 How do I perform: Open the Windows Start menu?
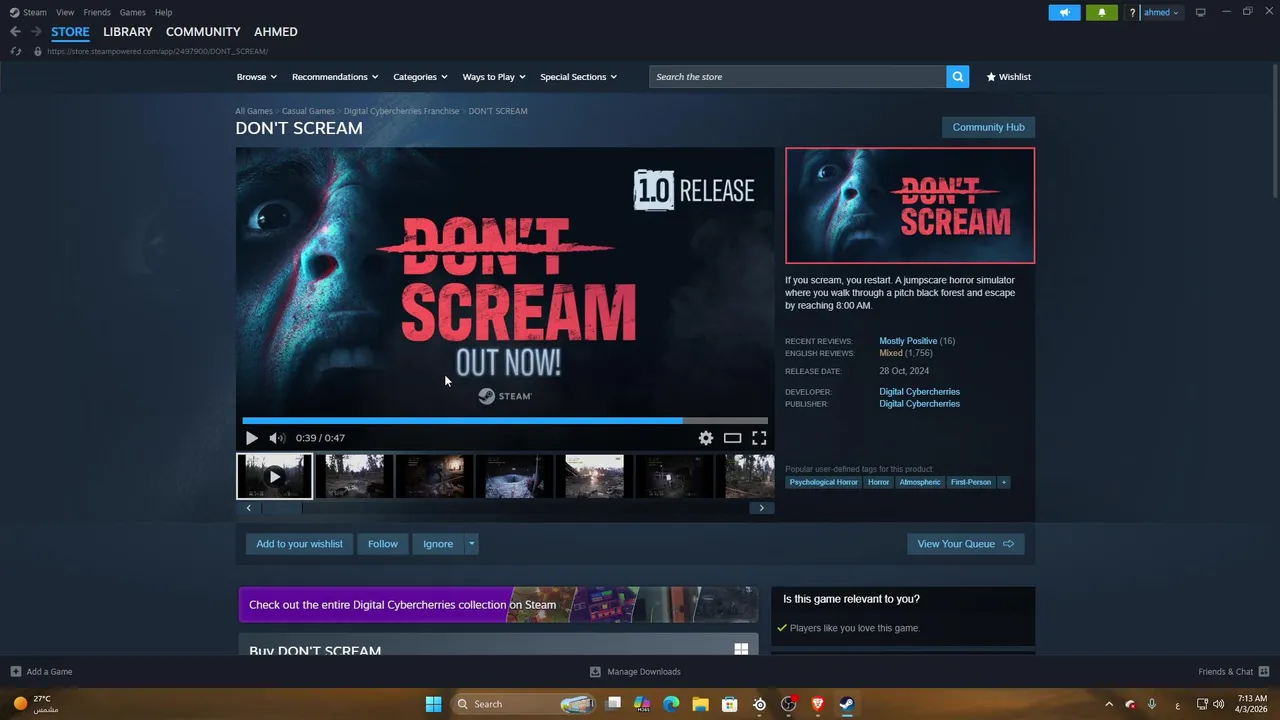pyautogui.click(x=433, y=704)
